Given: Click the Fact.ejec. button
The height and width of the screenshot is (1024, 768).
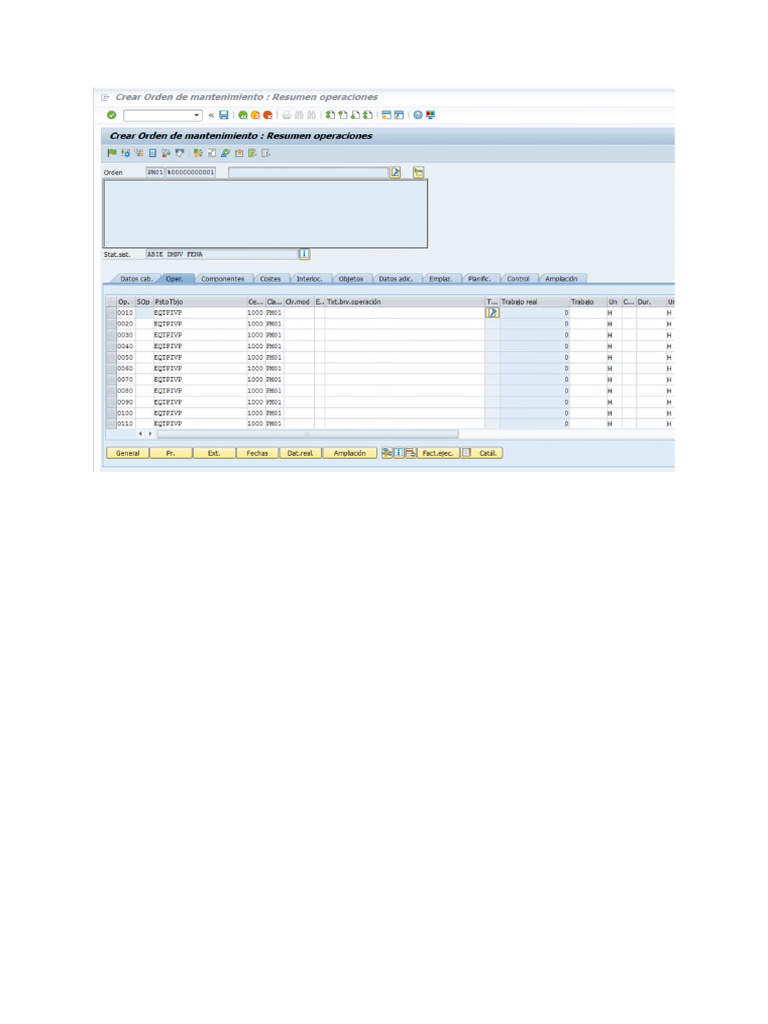Looking at the screenshot, I should pyautogui.click(x=438, y=453).
